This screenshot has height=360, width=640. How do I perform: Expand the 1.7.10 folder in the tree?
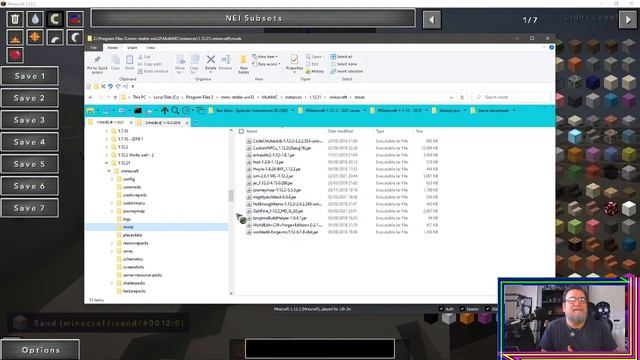click(107, 131)
